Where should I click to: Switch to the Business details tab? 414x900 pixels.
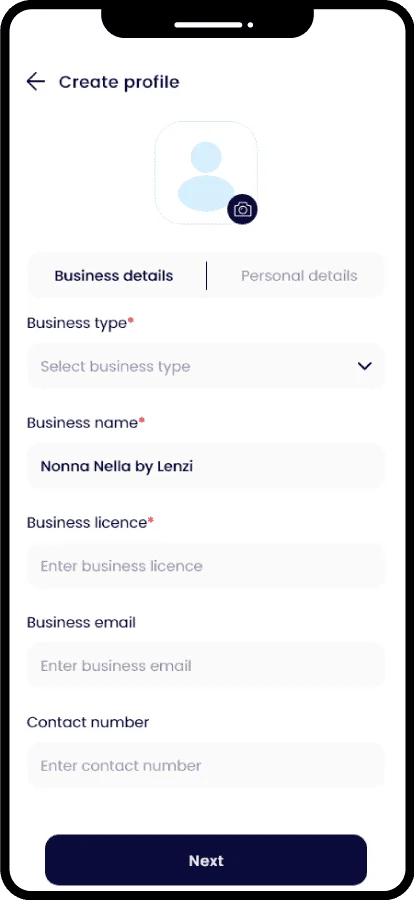point(114,276)
